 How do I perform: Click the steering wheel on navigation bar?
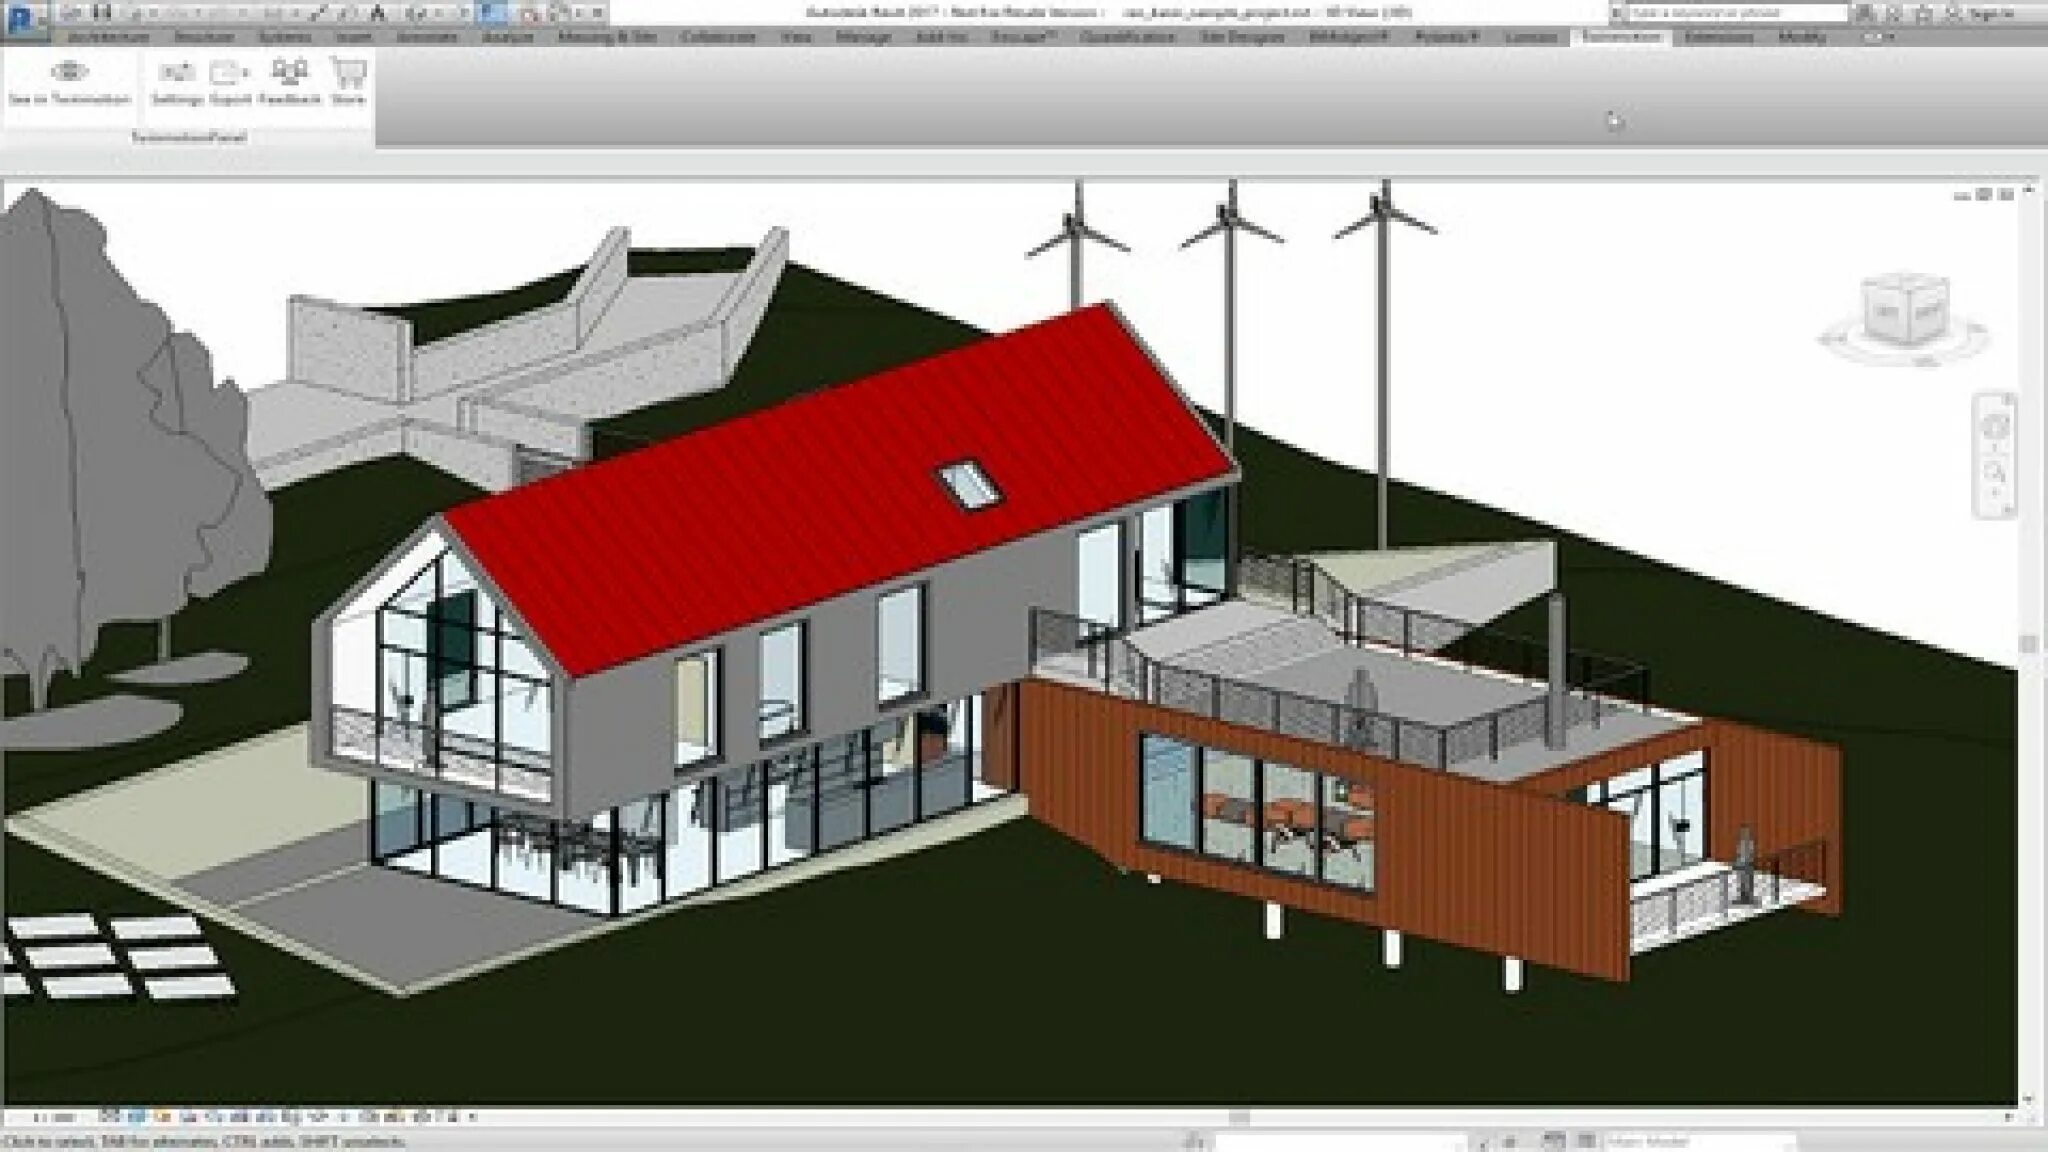tap(1995, 427)
